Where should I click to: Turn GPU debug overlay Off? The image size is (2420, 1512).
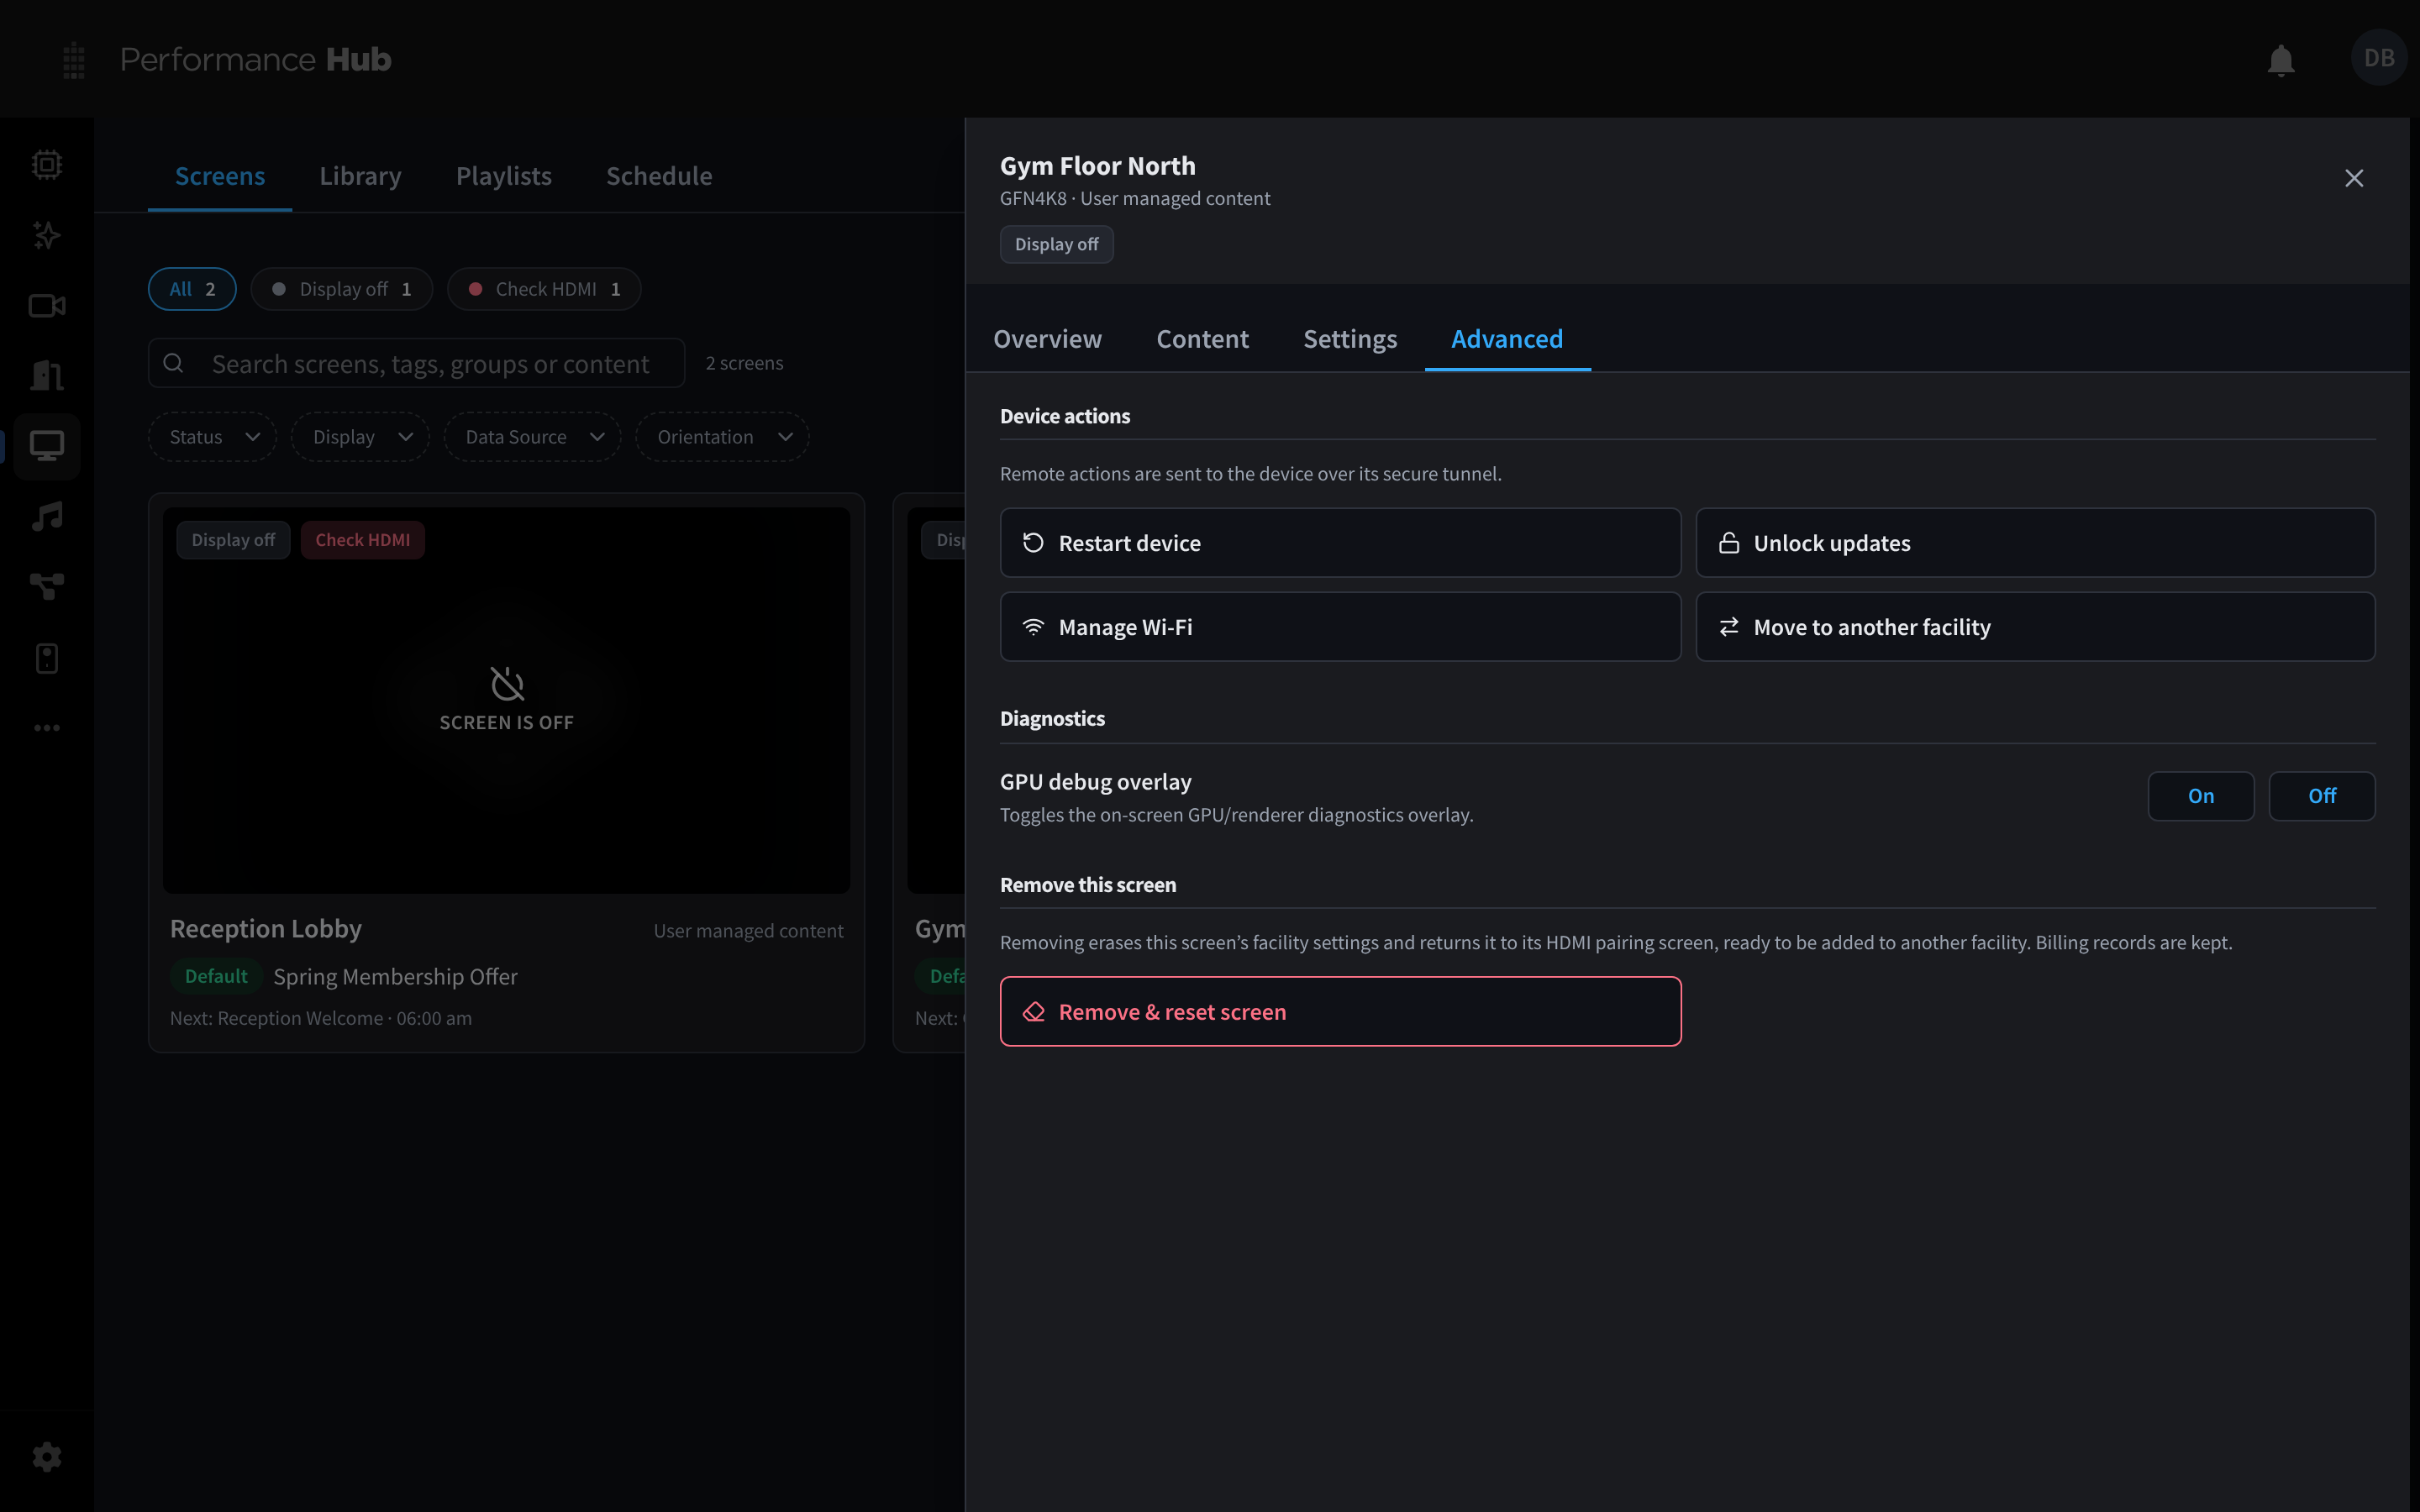(x=2322, y=796)
